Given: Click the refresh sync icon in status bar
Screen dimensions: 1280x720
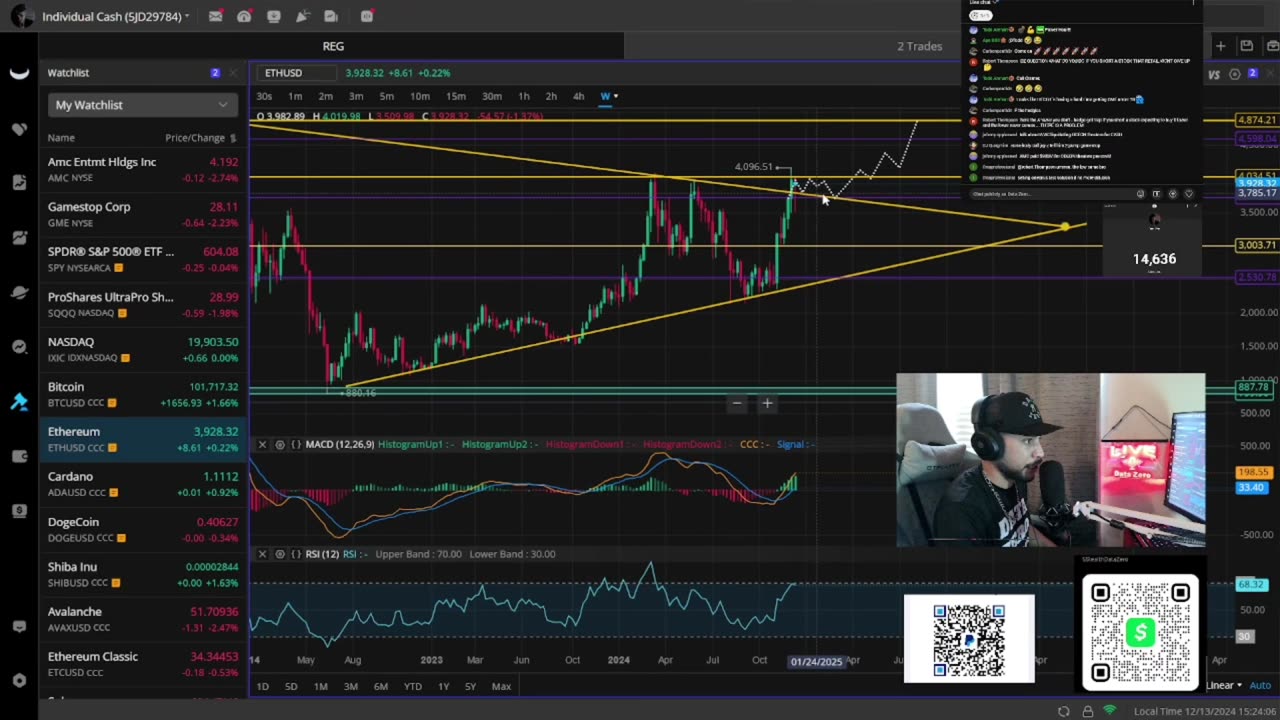Looking at the screenshot, I should tap(1064, 711).
